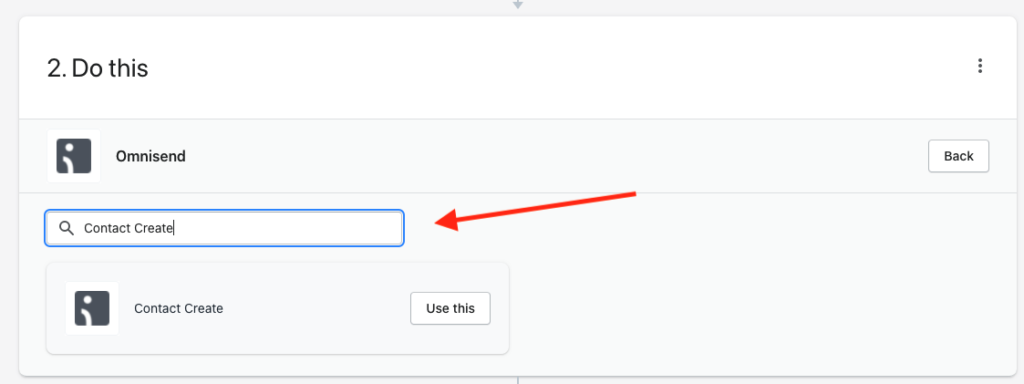Click the magnifier icon in the search box
The height and width of the screenshot is (384, 1024).
pos(65,228)
